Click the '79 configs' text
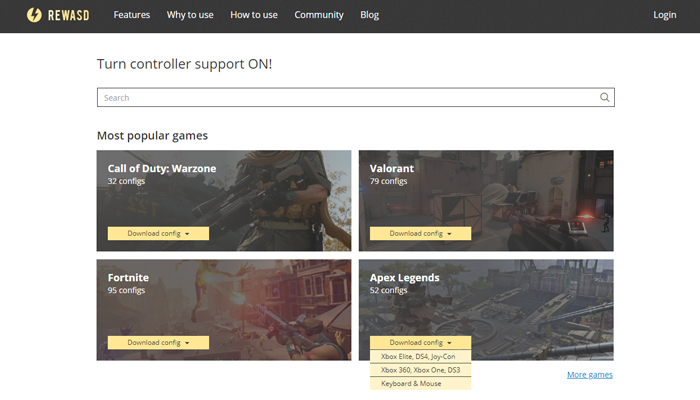This screenshot has height=400, width=700. point(388,181)
